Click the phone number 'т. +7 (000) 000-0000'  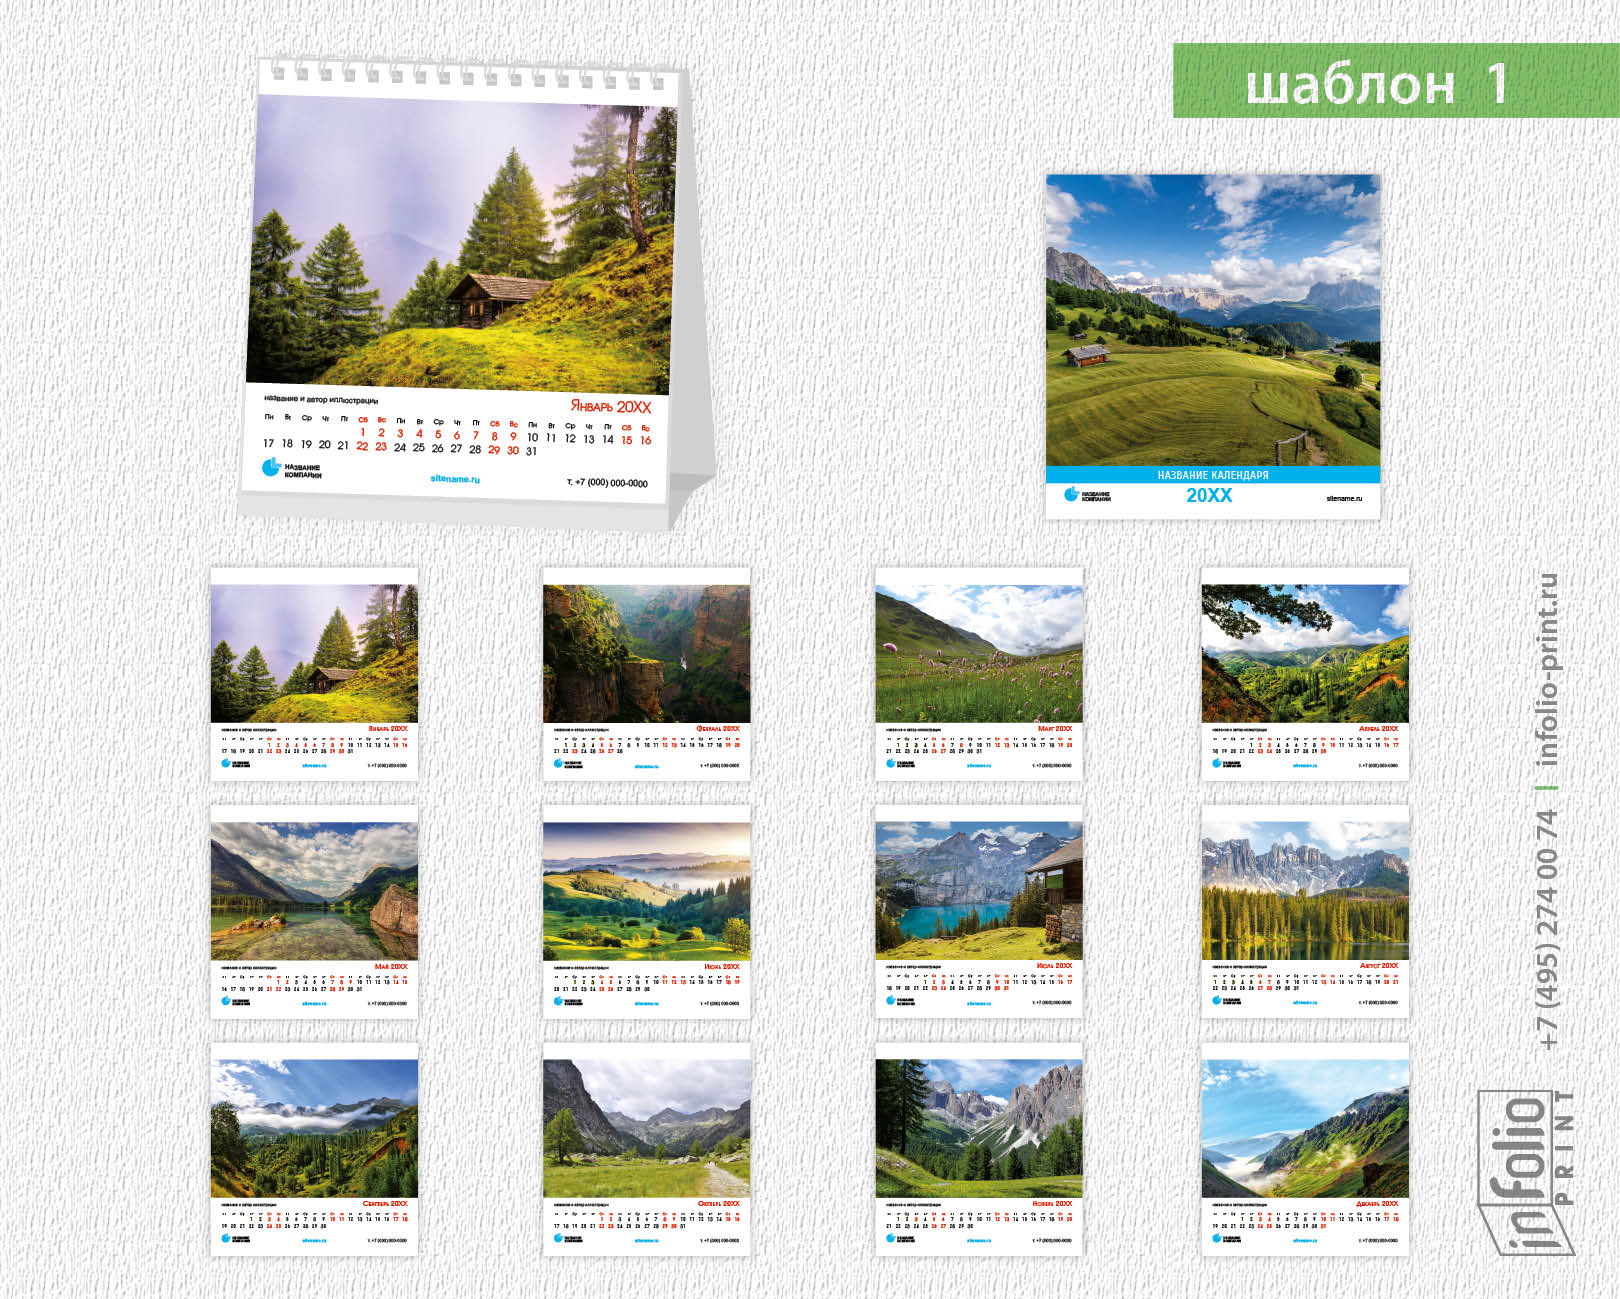(x=607, y=482)
